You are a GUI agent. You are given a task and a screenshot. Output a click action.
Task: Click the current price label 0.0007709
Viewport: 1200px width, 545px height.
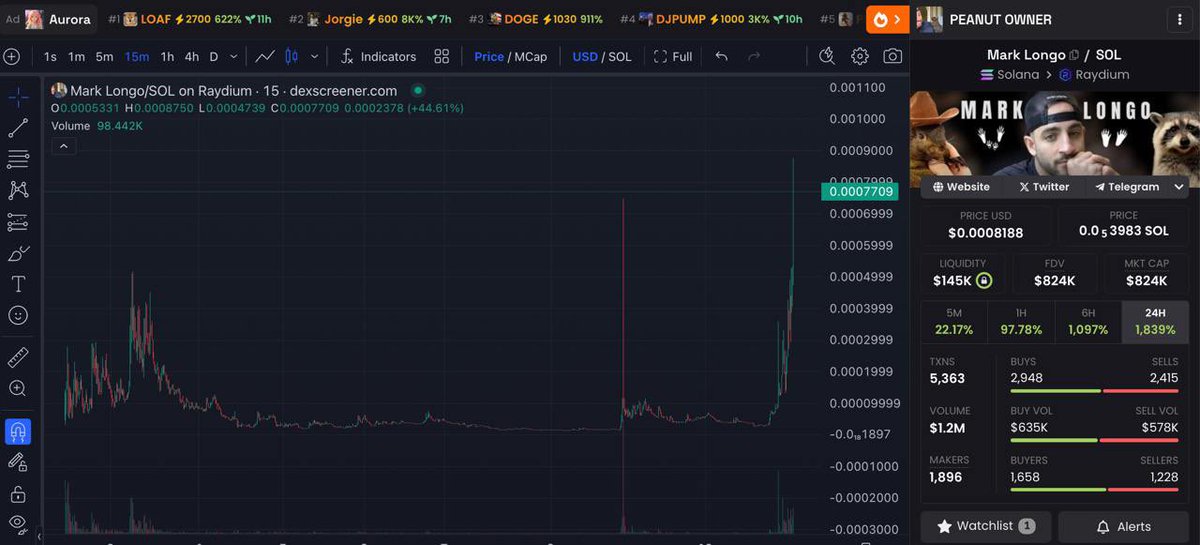858,191
